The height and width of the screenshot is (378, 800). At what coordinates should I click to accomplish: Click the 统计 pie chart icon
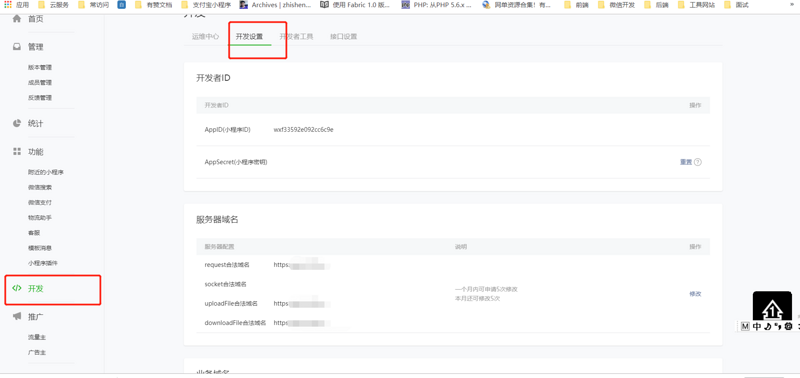tap(17, 123)
